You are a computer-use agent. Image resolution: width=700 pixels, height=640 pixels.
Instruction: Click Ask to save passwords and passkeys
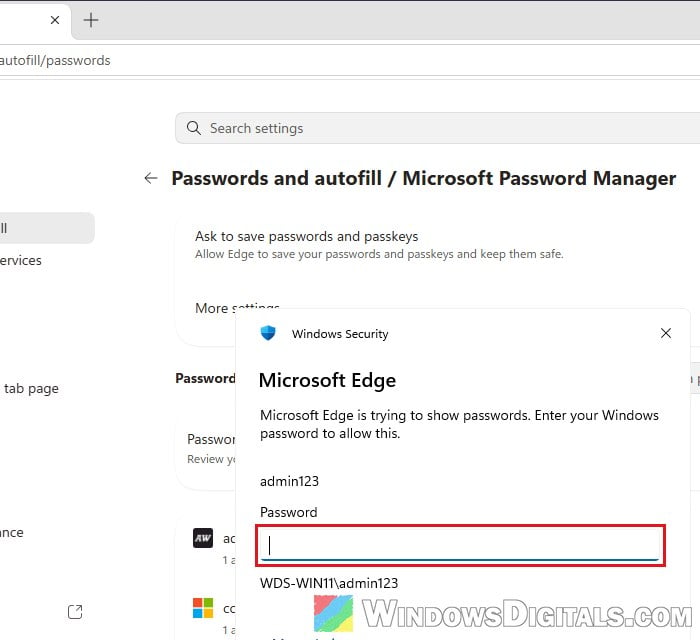point(306,236)
